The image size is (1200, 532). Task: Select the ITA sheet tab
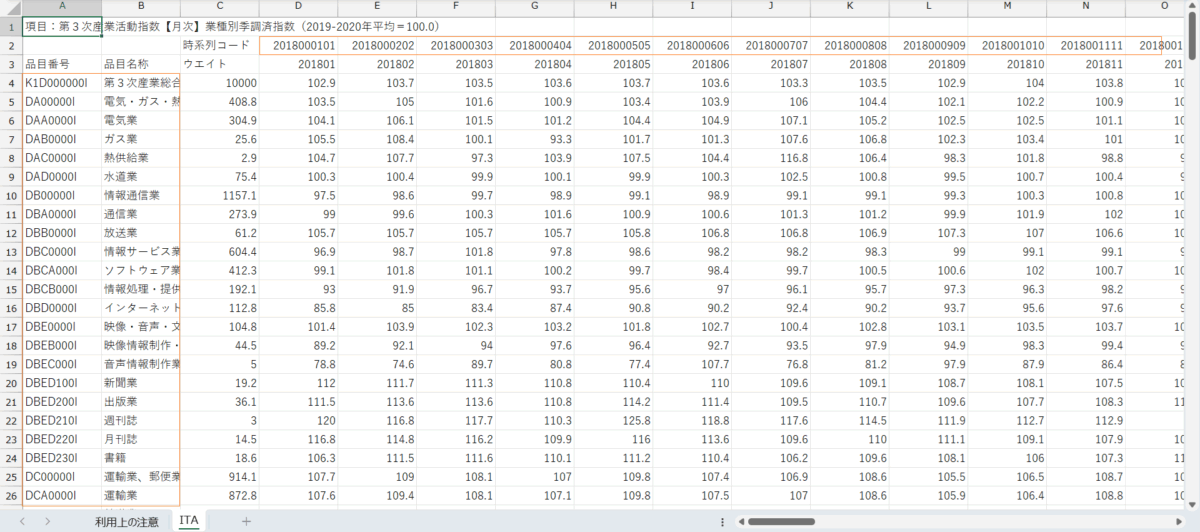tap(188, 521)
